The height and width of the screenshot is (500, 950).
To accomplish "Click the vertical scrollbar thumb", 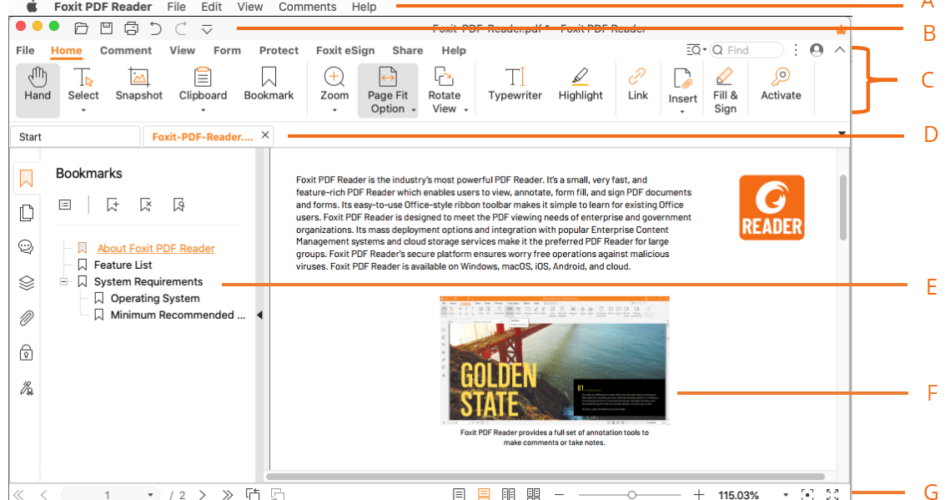I will click(x=843, y=207).
